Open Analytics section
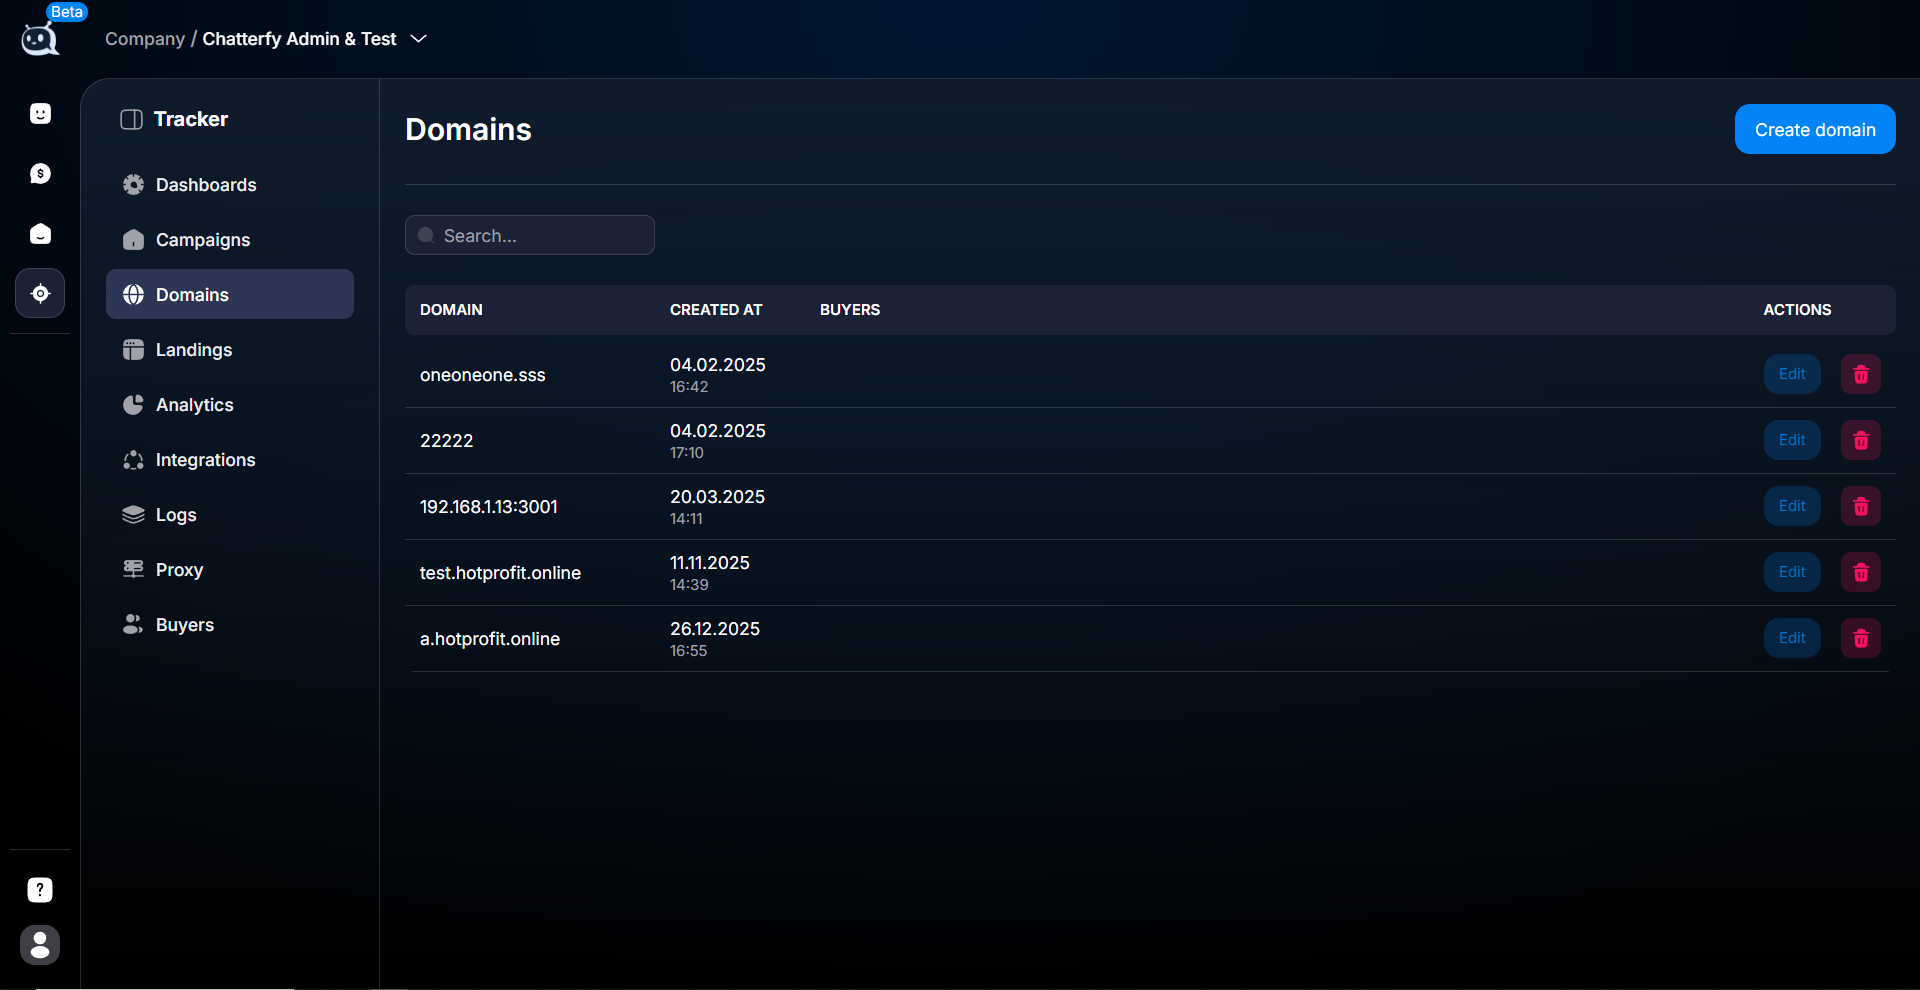Screen dimensions: 1920x990 point(230,404)
